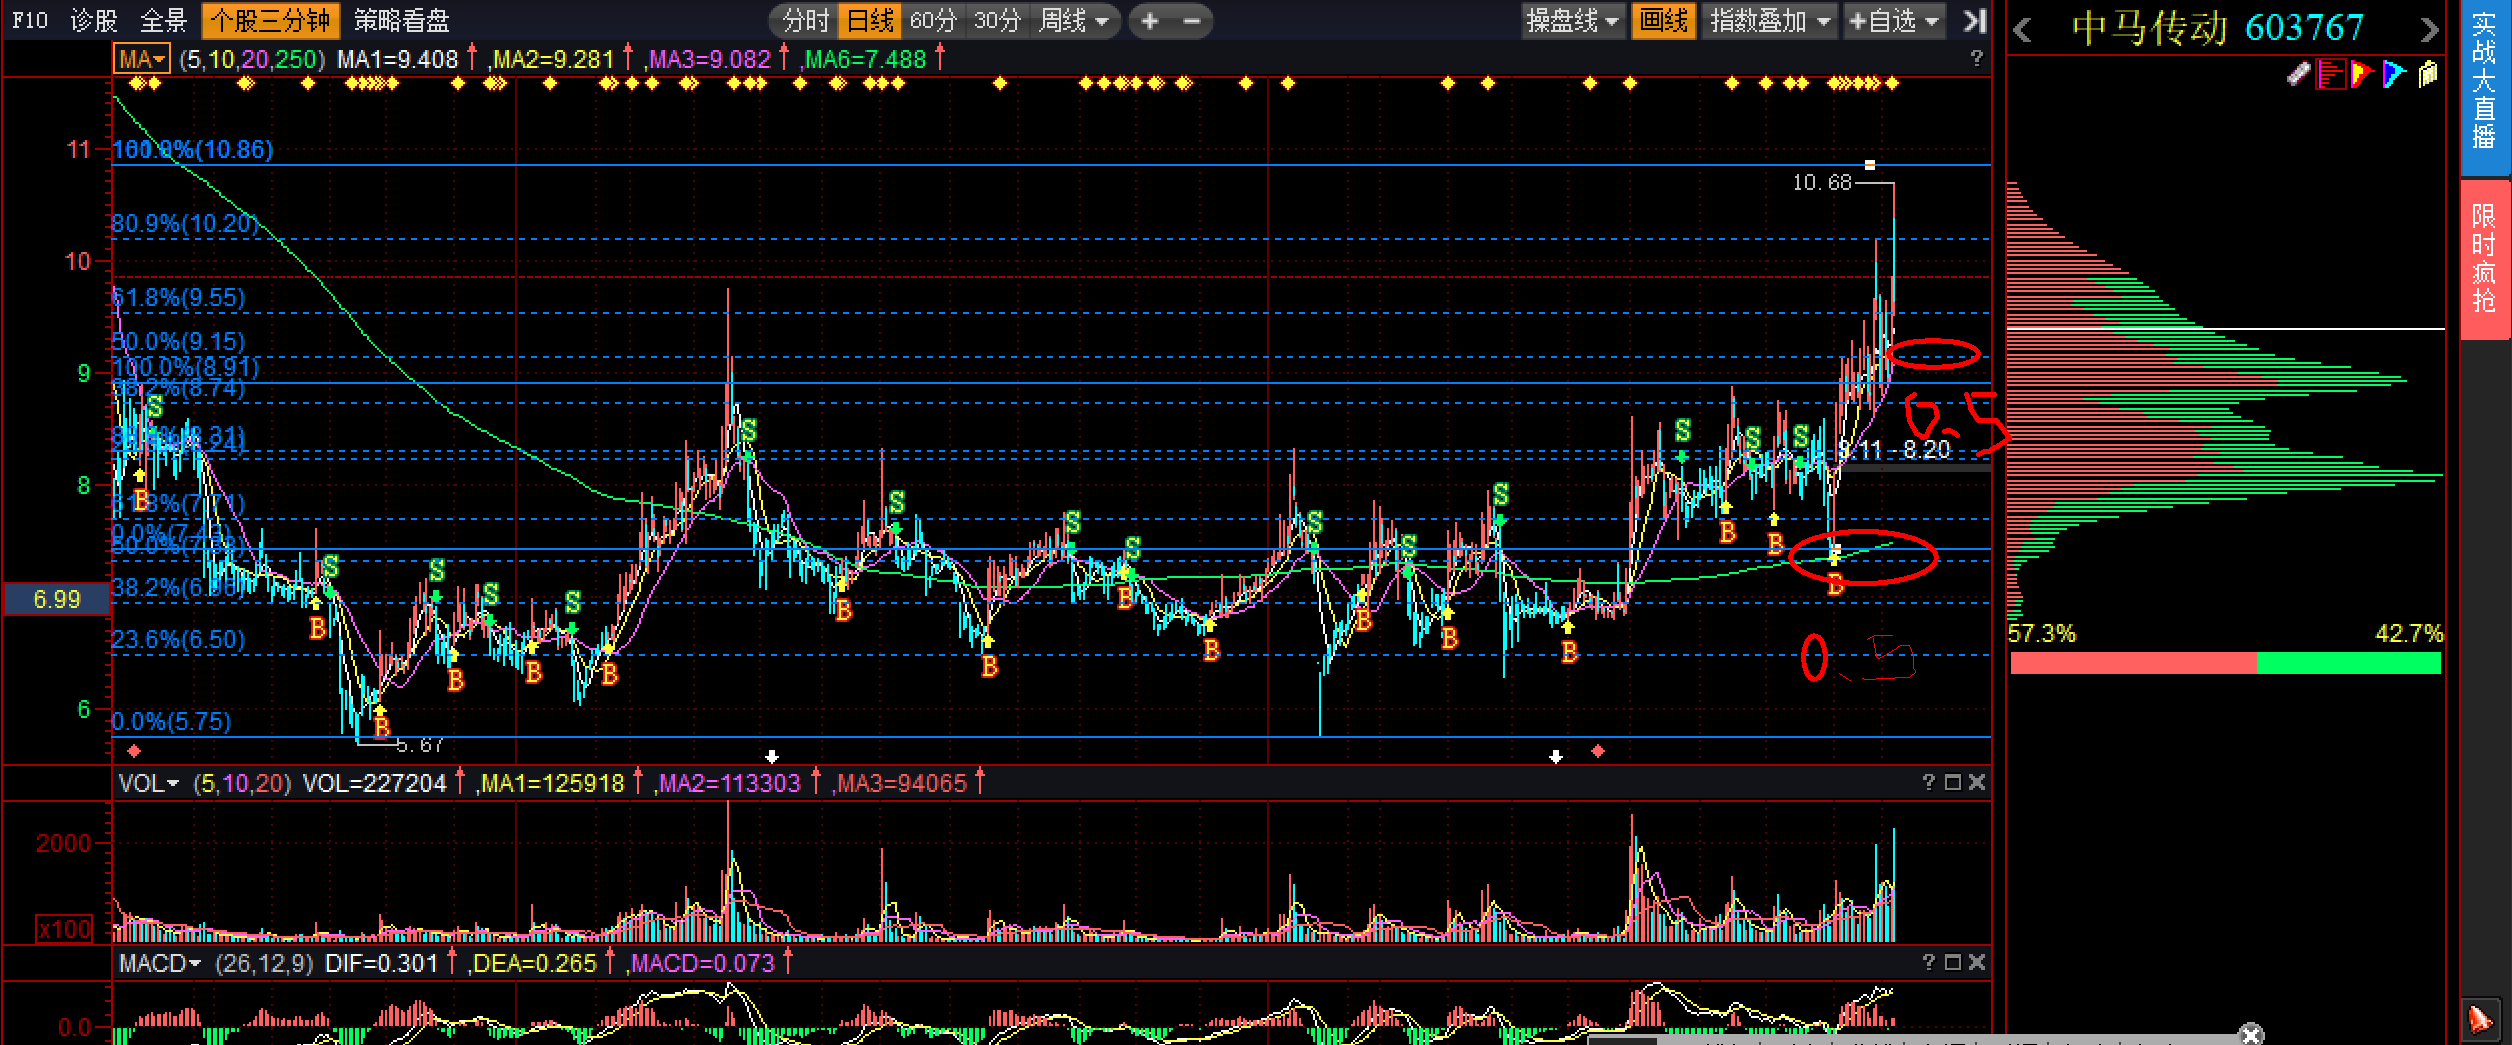Collapse the side panel arrow icon
This screenshot has width=2512, height=1045.
[x=1974, y=20]
